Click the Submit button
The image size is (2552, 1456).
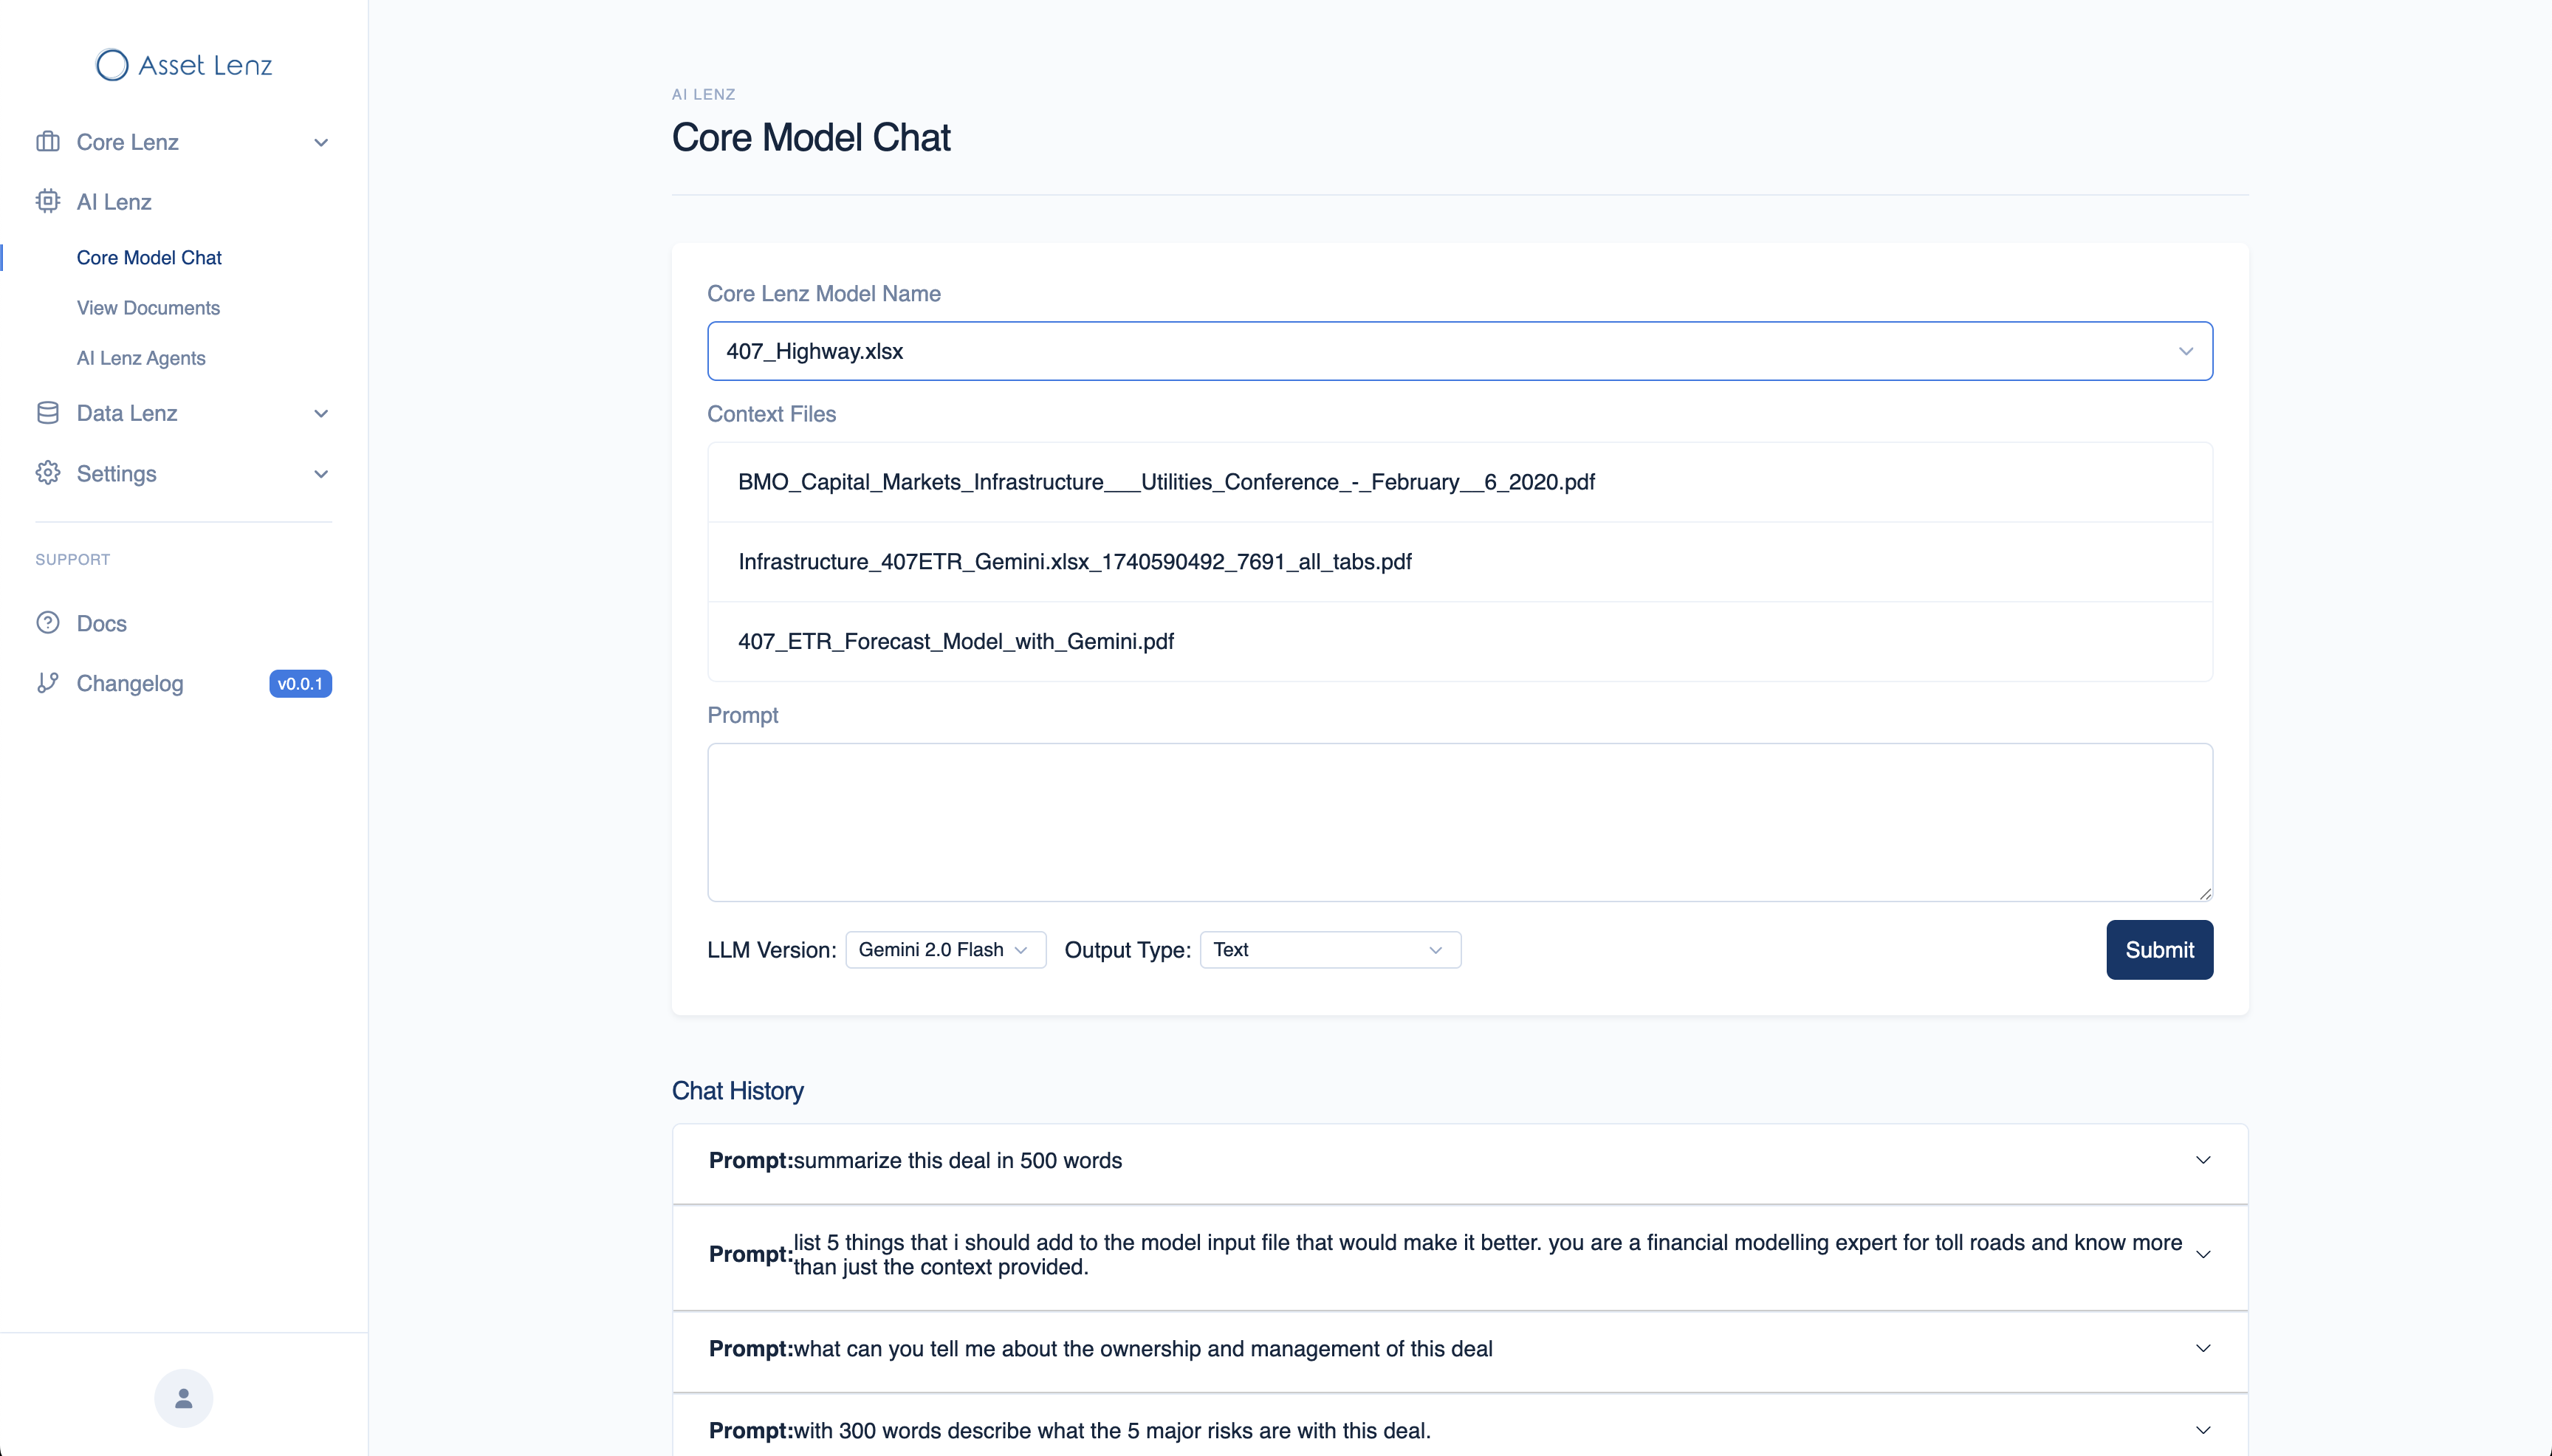(x=2159, y=950)
